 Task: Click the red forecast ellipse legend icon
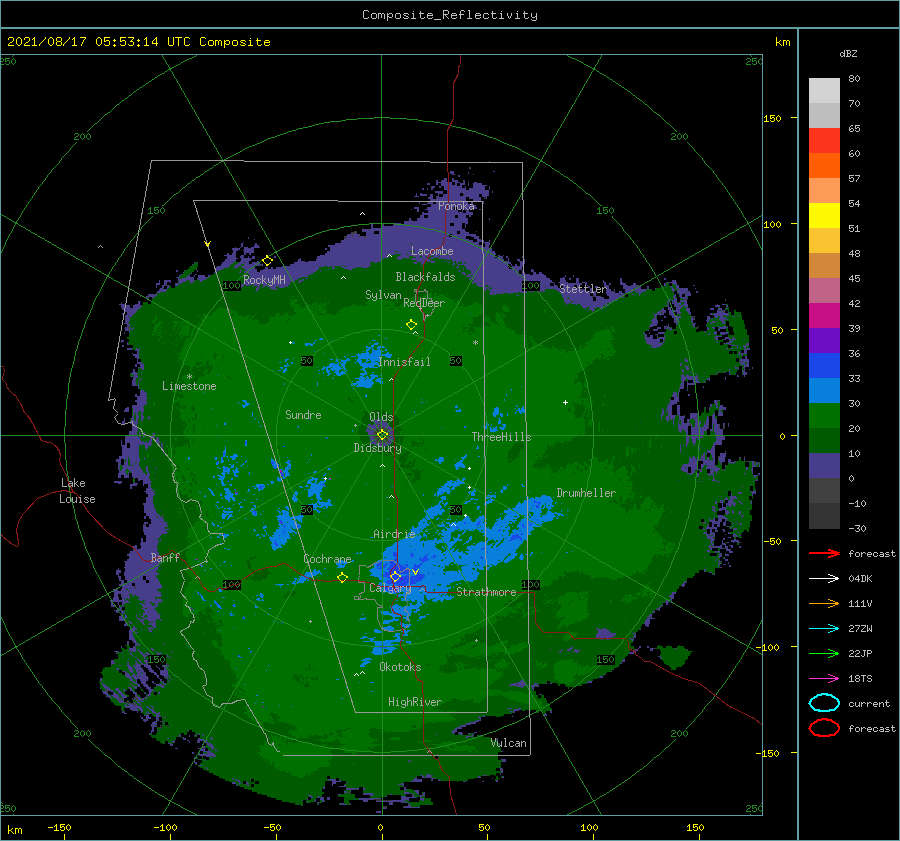[x=824, y=728]
